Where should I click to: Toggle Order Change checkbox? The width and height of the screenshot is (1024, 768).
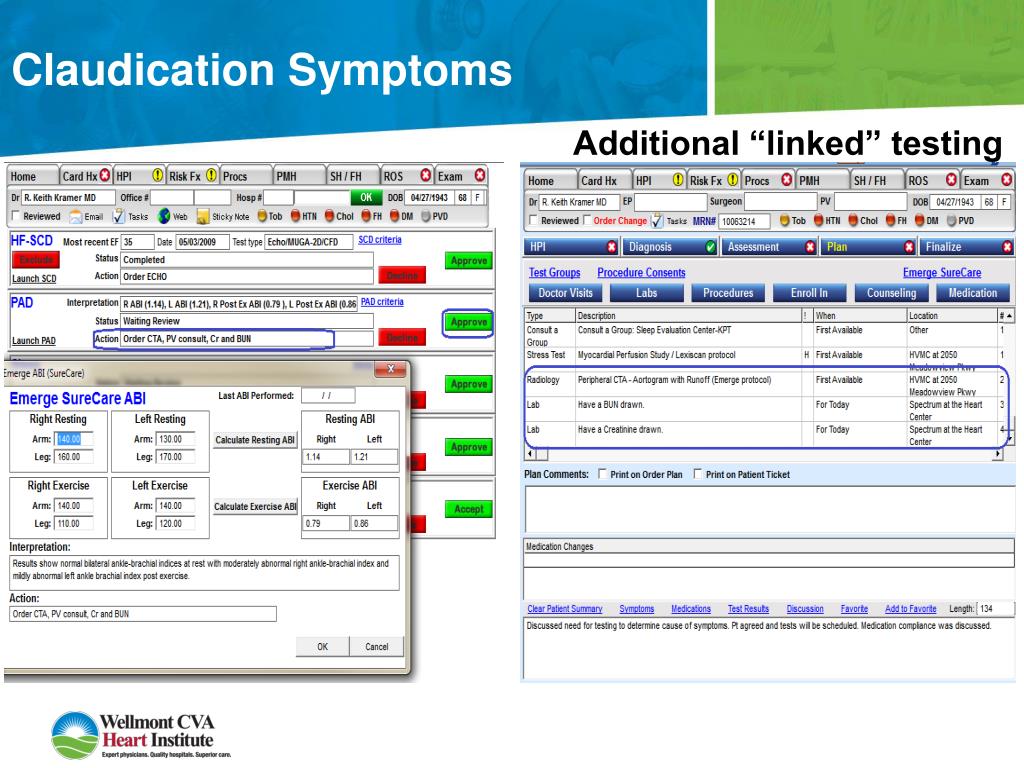pos(587,220)
